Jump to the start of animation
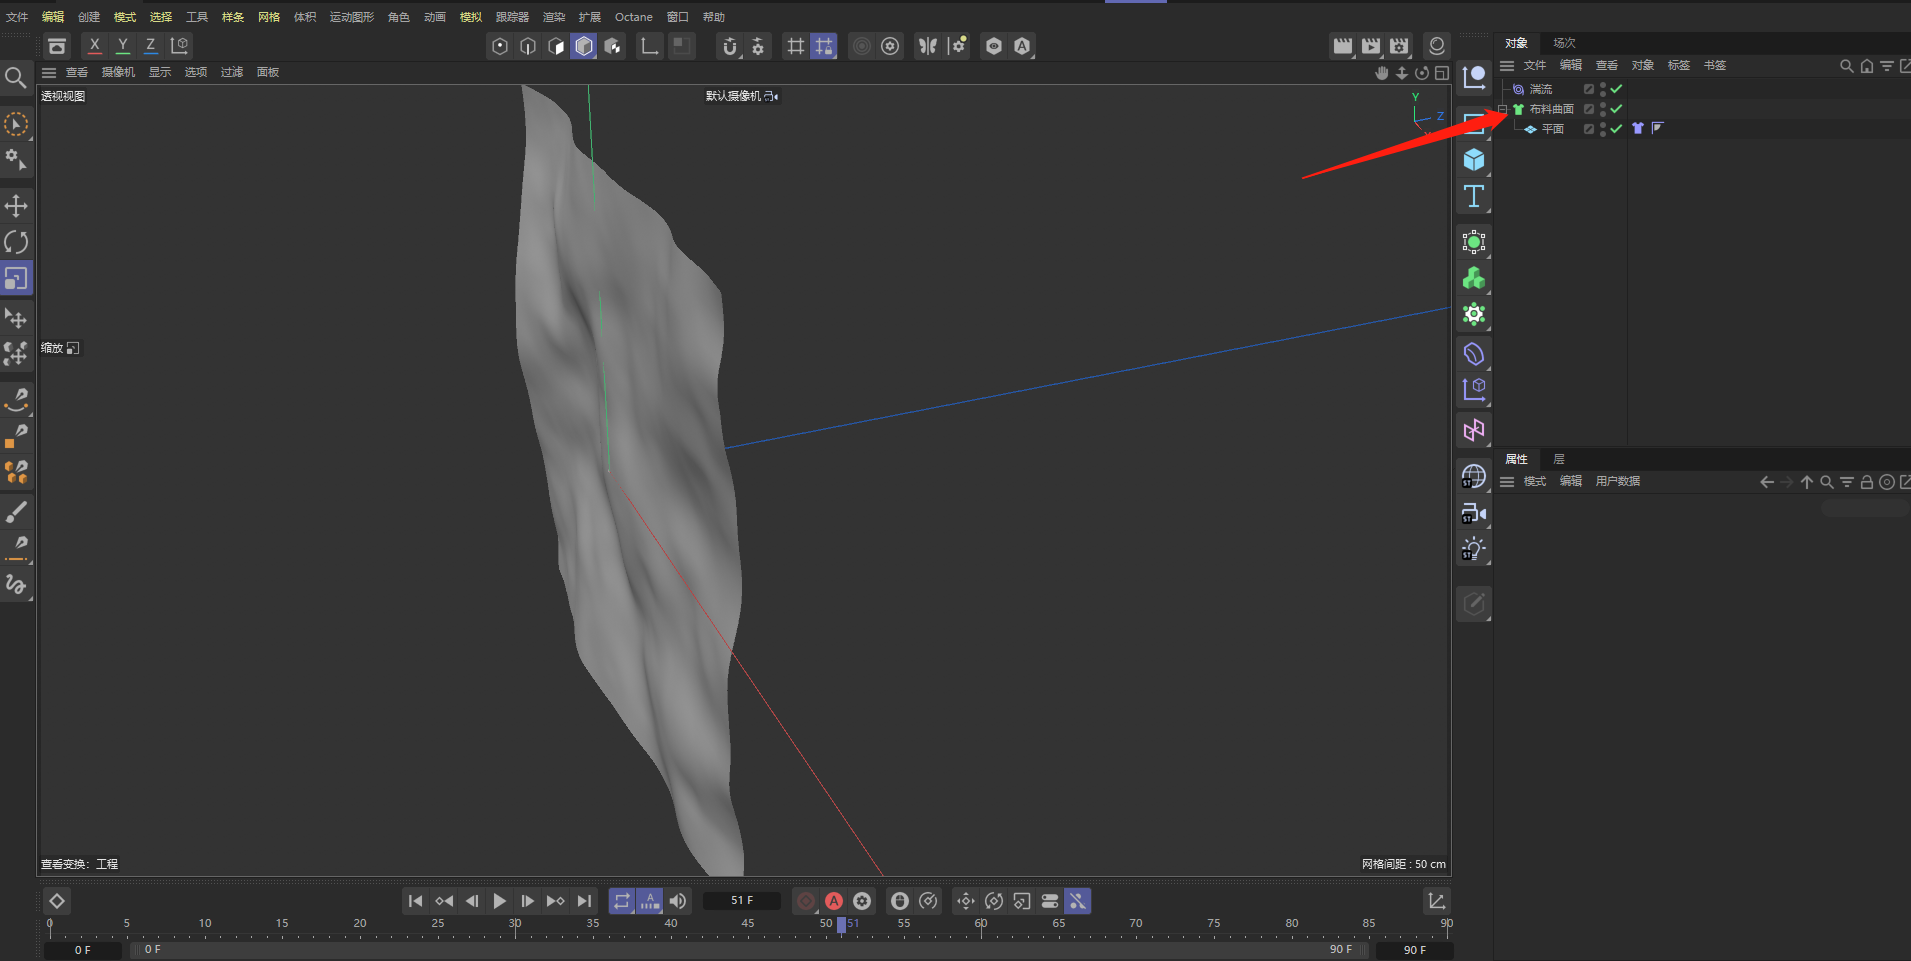The width and height of the screenshot is (1911, 961). pos(416,901)
